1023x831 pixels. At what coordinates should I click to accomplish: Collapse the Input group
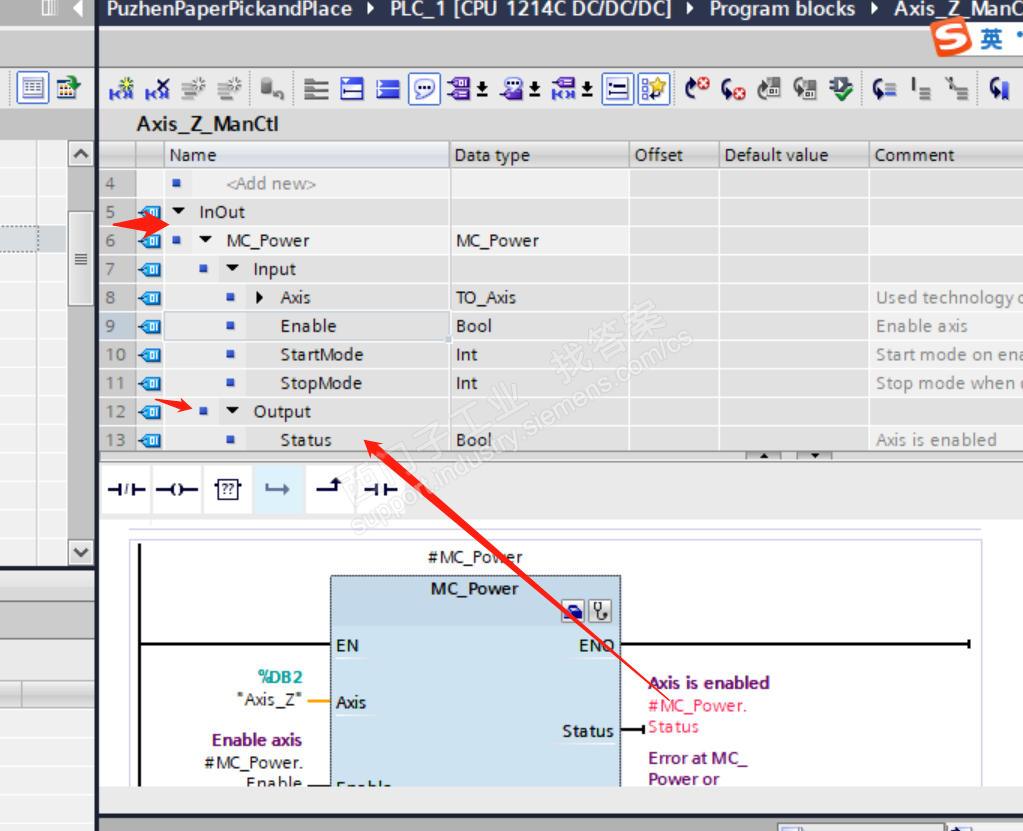(x=232, y=268)
